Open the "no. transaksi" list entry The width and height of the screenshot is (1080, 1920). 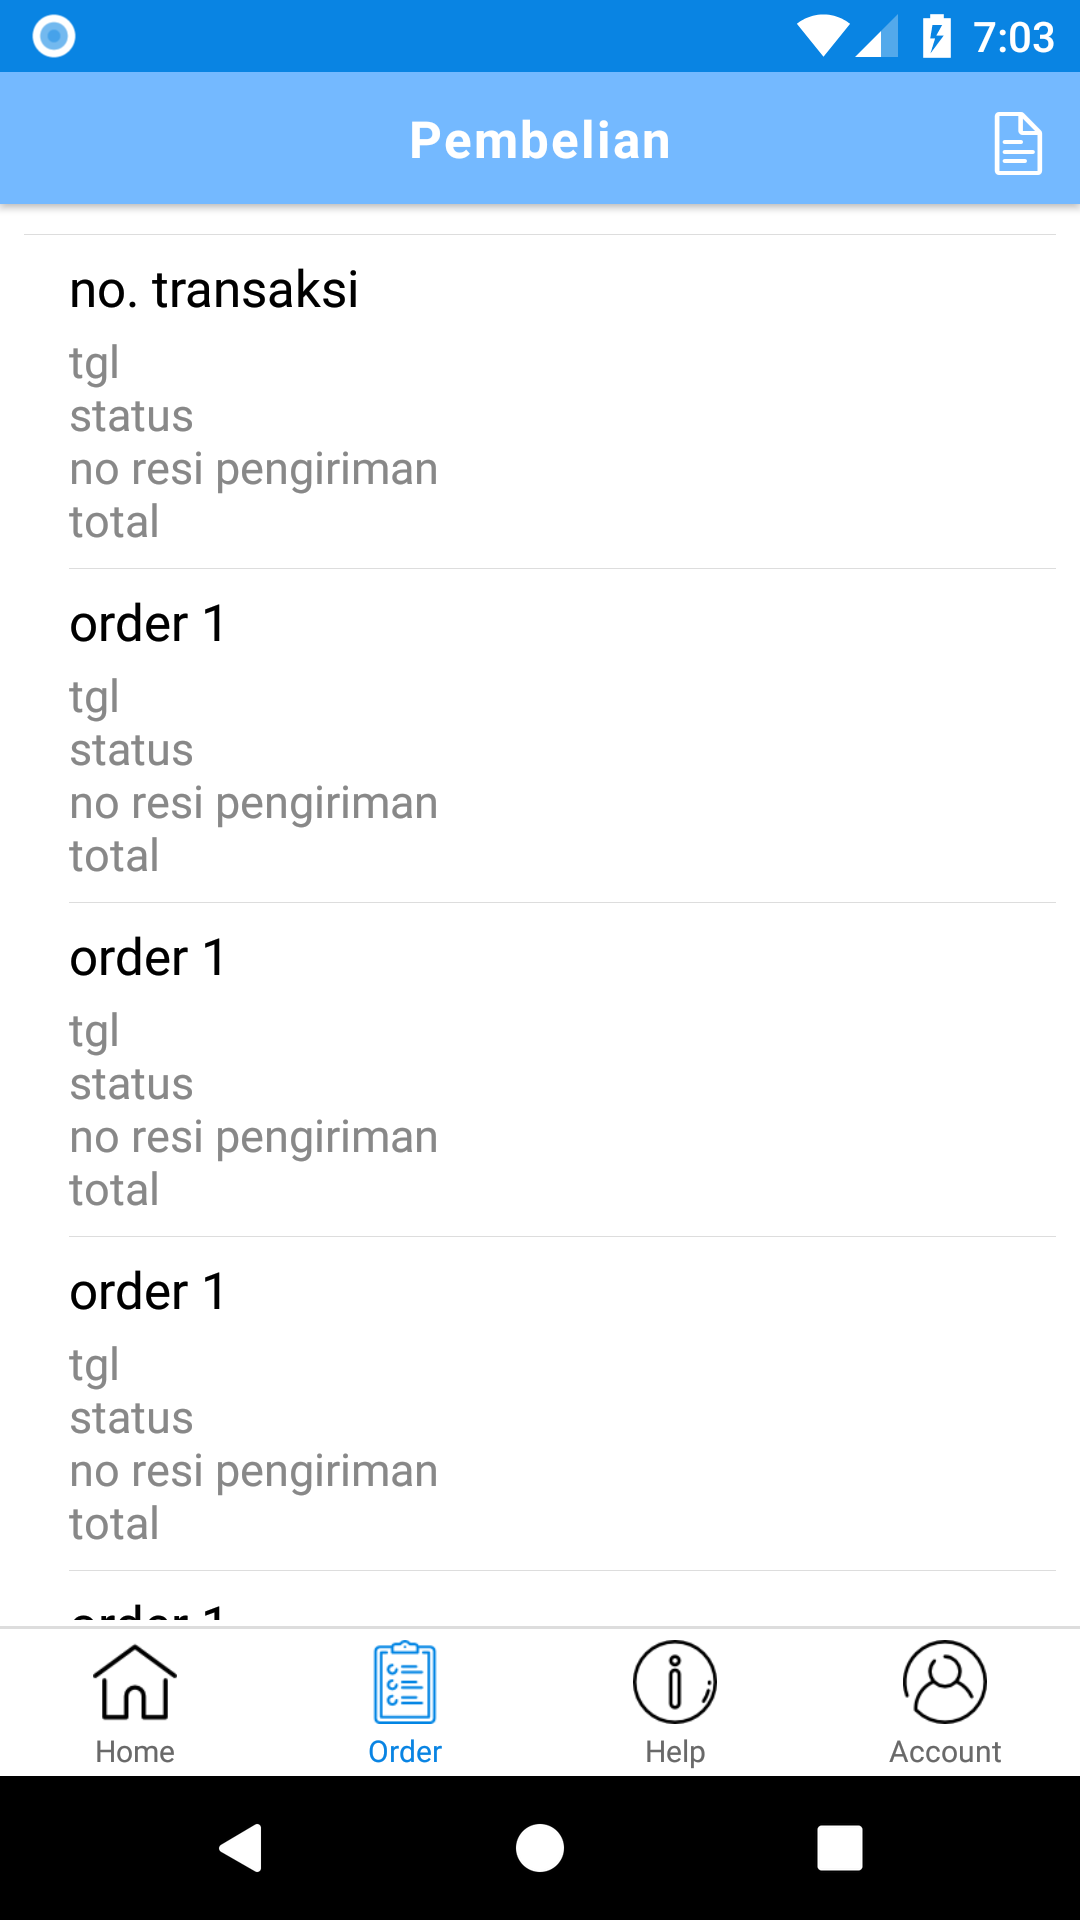(540, 402)
